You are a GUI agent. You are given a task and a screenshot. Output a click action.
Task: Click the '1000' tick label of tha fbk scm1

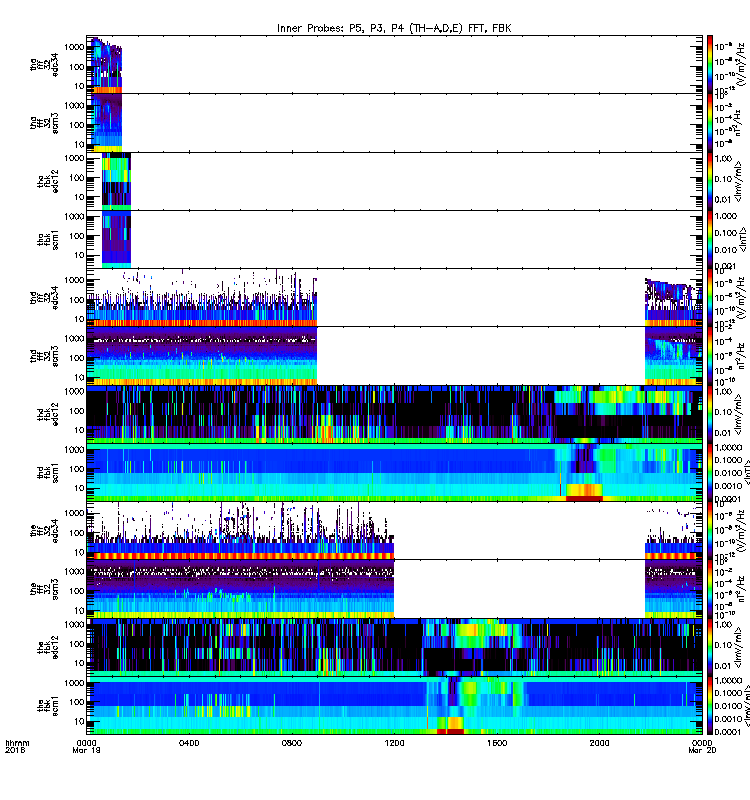pos(74,217)
